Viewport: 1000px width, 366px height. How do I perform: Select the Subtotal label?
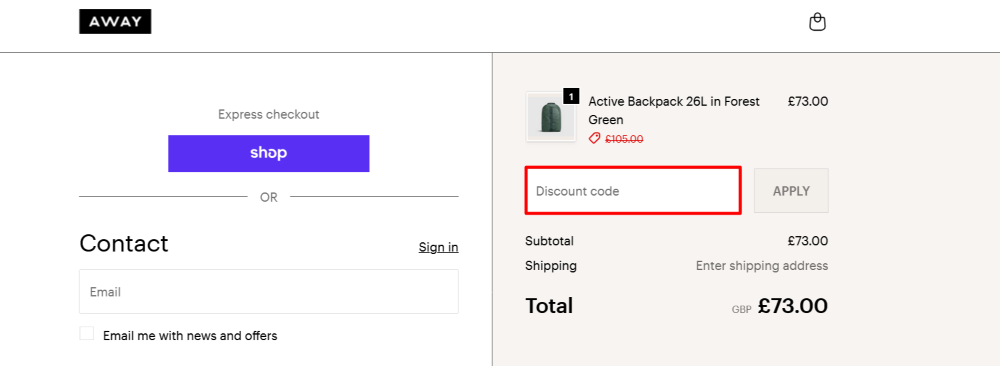549,241
